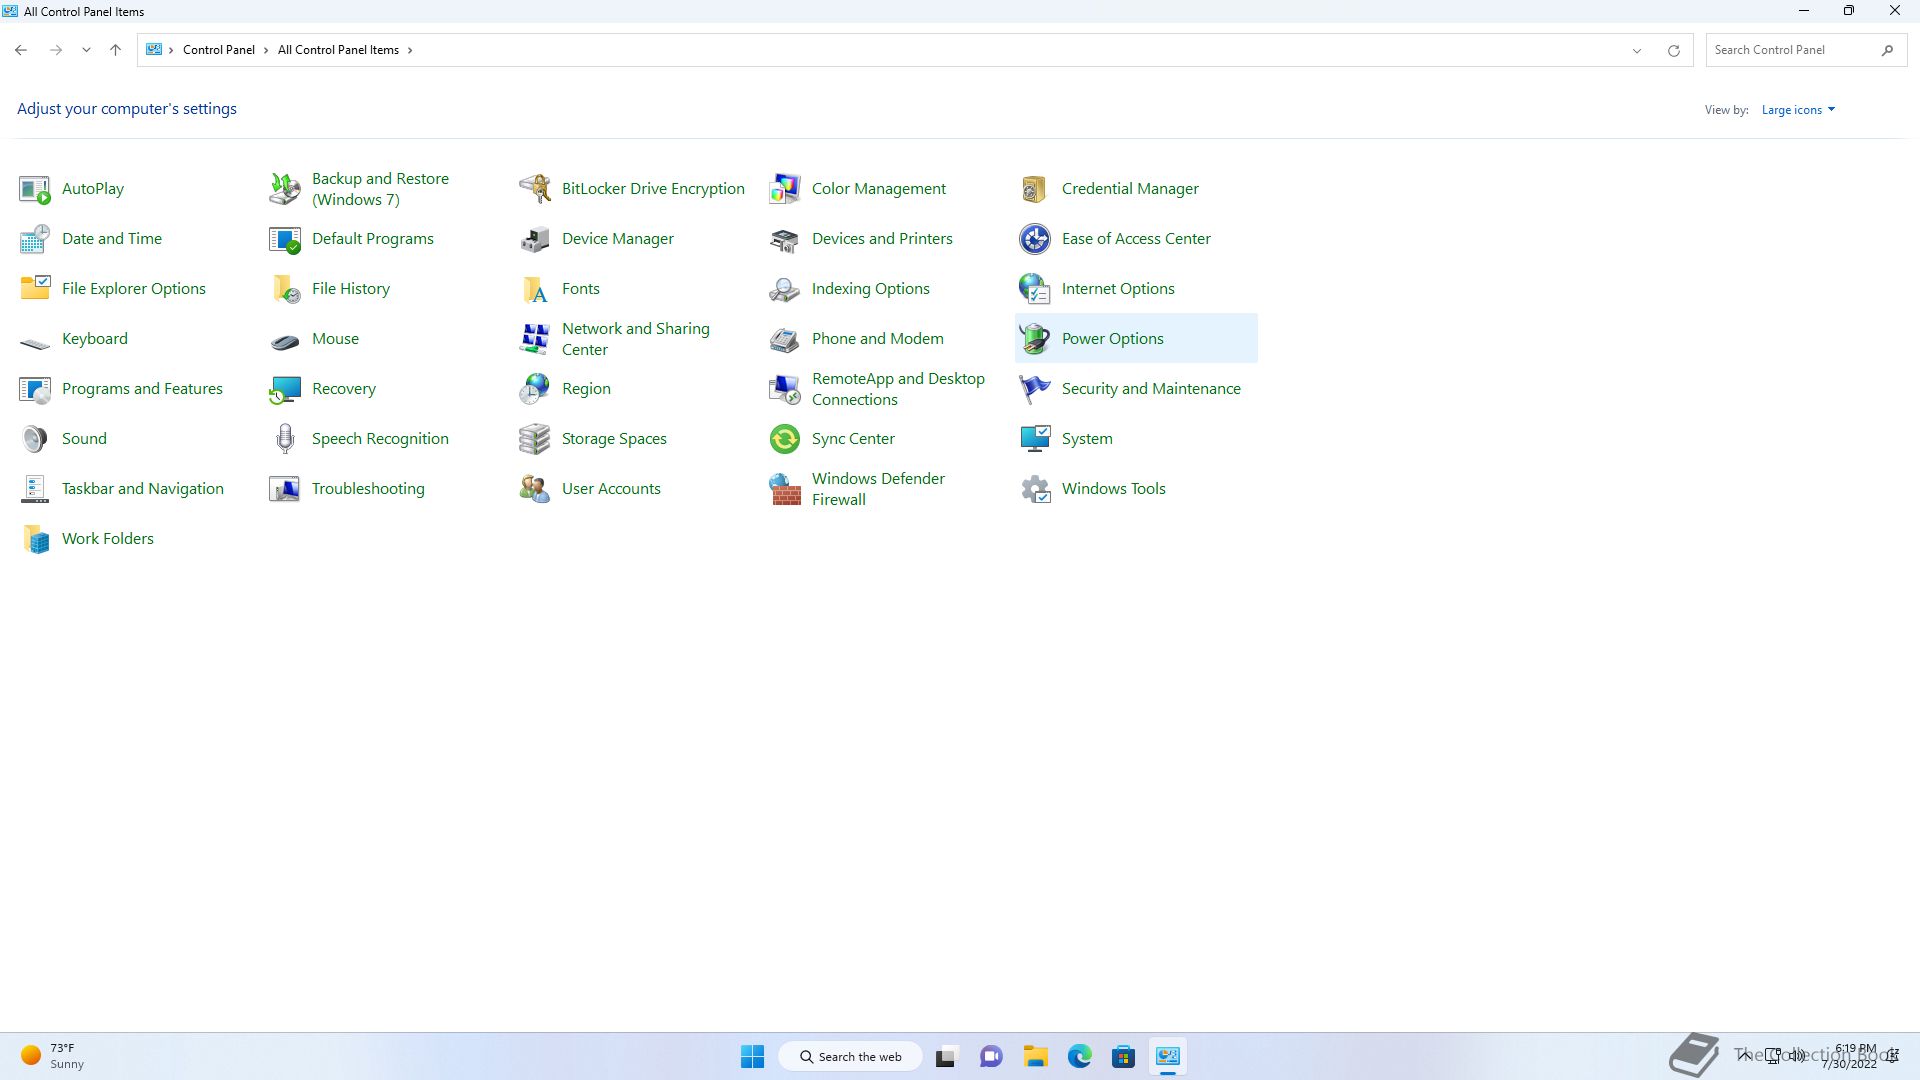
Task: Open recent locations dropdown arrow
Action: 86,50
